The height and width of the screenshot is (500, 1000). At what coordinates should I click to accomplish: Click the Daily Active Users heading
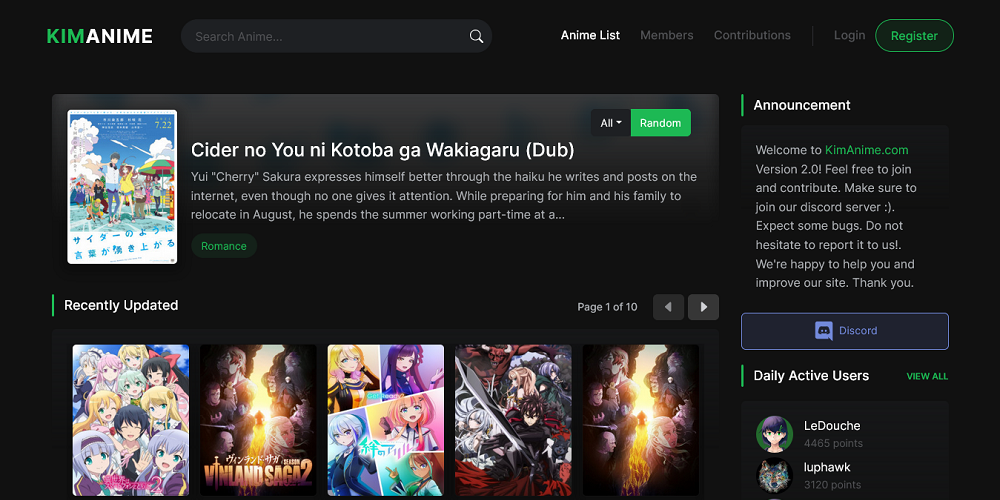(811, 376)
